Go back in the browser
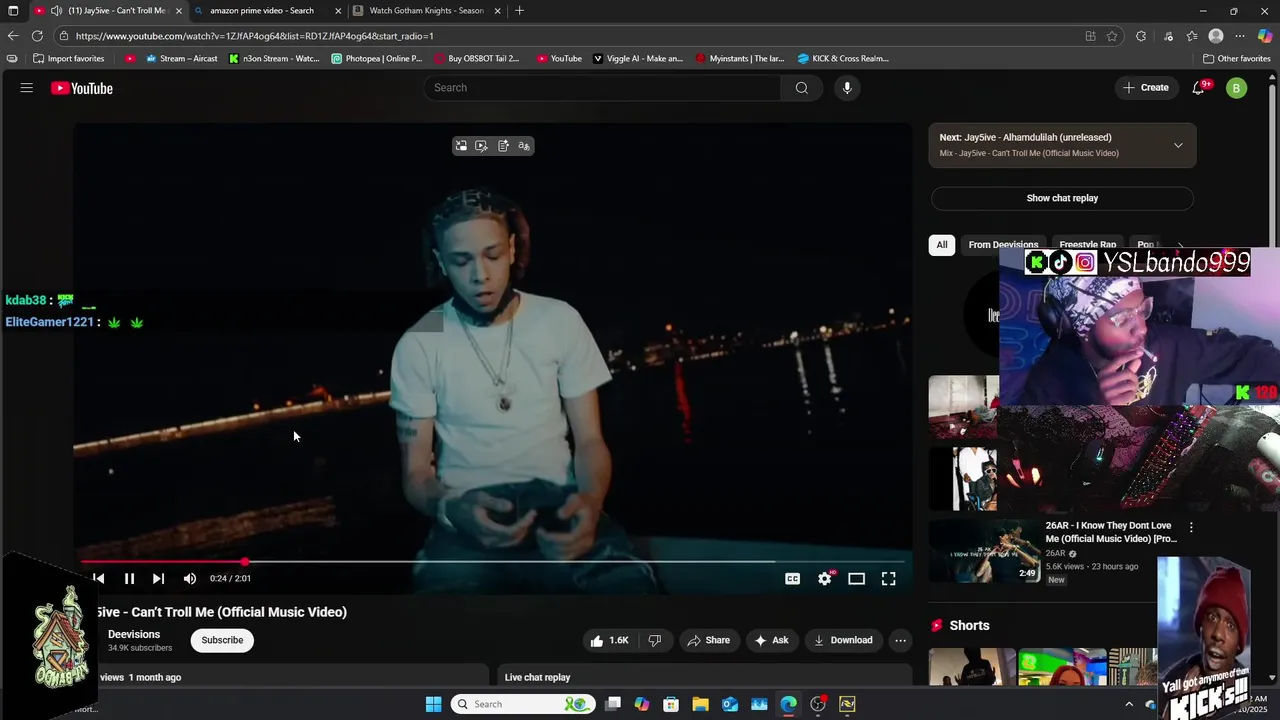This screenshot has width=1280, height=720. 13,36
